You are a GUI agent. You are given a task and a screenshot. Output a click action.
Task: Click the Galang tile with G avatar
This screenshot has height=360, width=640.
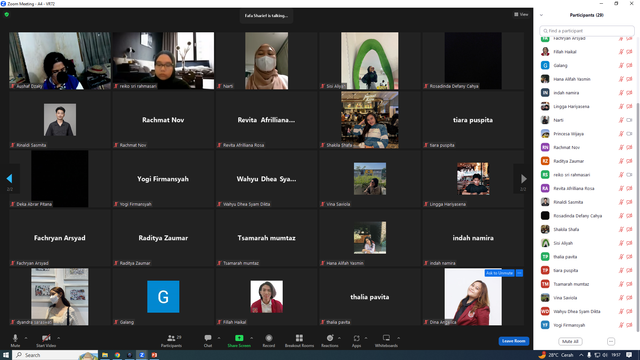coord(163,297)
